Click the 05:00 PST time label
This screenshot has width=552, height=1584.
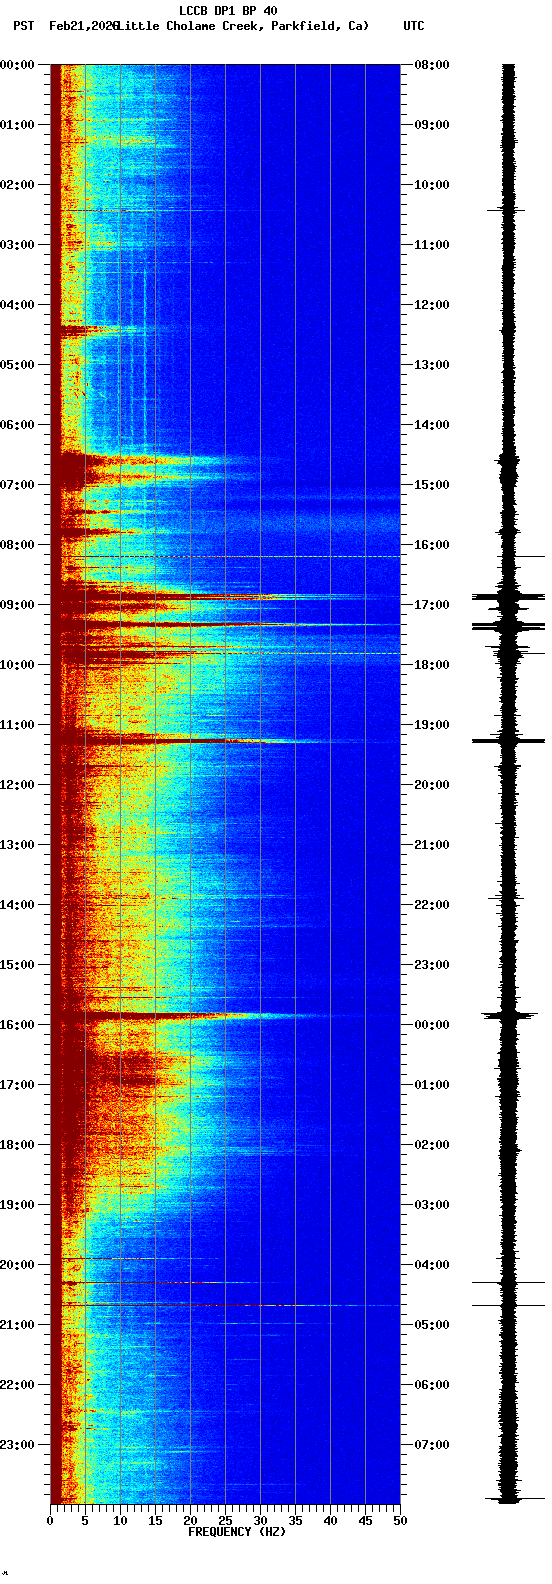pos(17,365)
